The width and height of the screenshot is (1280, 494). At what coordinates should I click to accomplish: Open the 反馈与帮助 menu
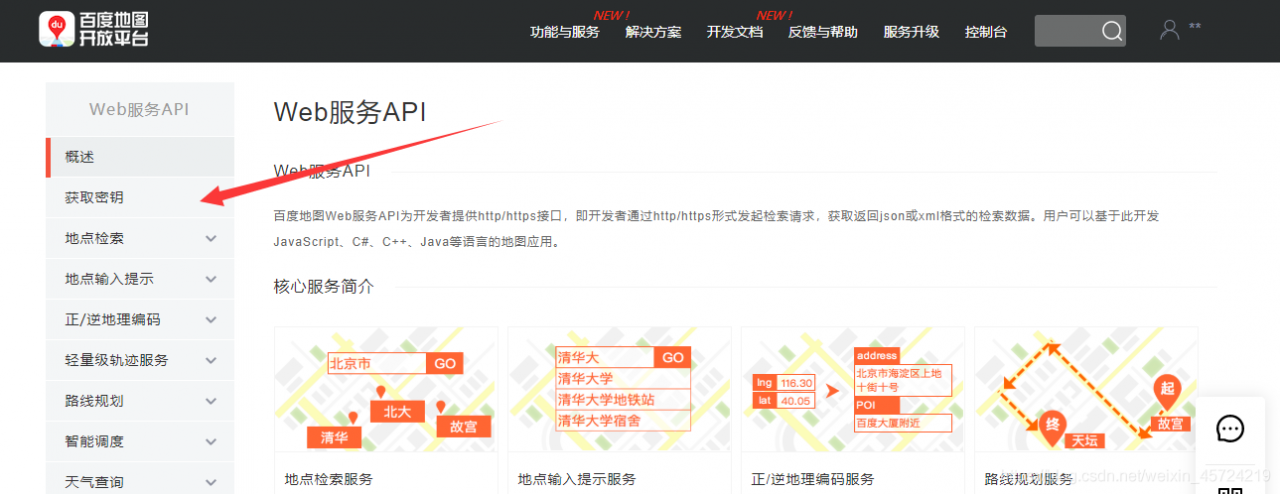tap(823, 32)
